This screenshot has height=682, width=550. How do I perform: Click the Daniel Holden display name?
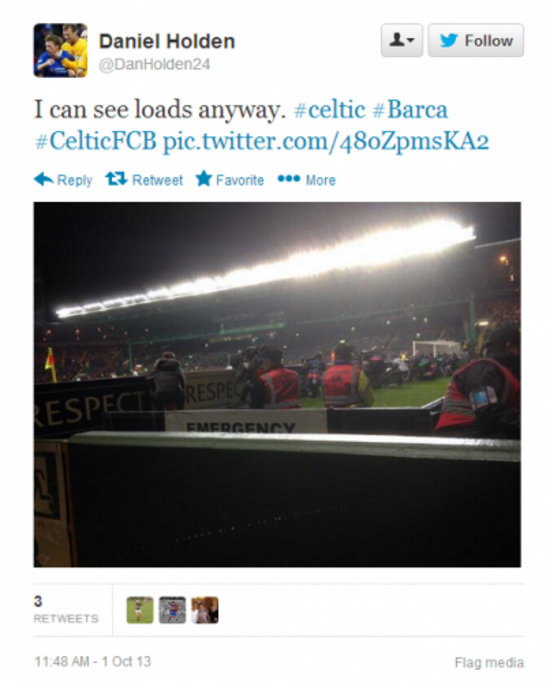[167, 41]
